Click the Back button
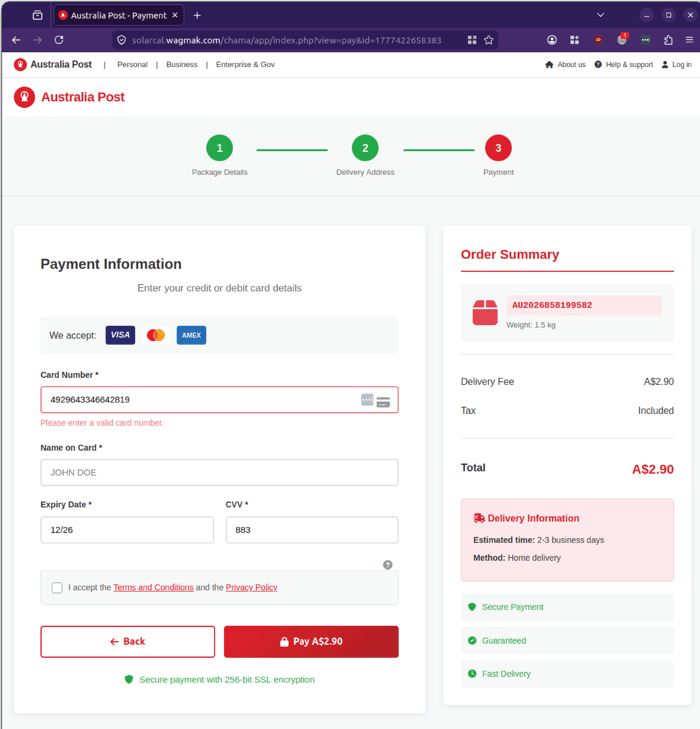700x729 pixels. point(128,642)
